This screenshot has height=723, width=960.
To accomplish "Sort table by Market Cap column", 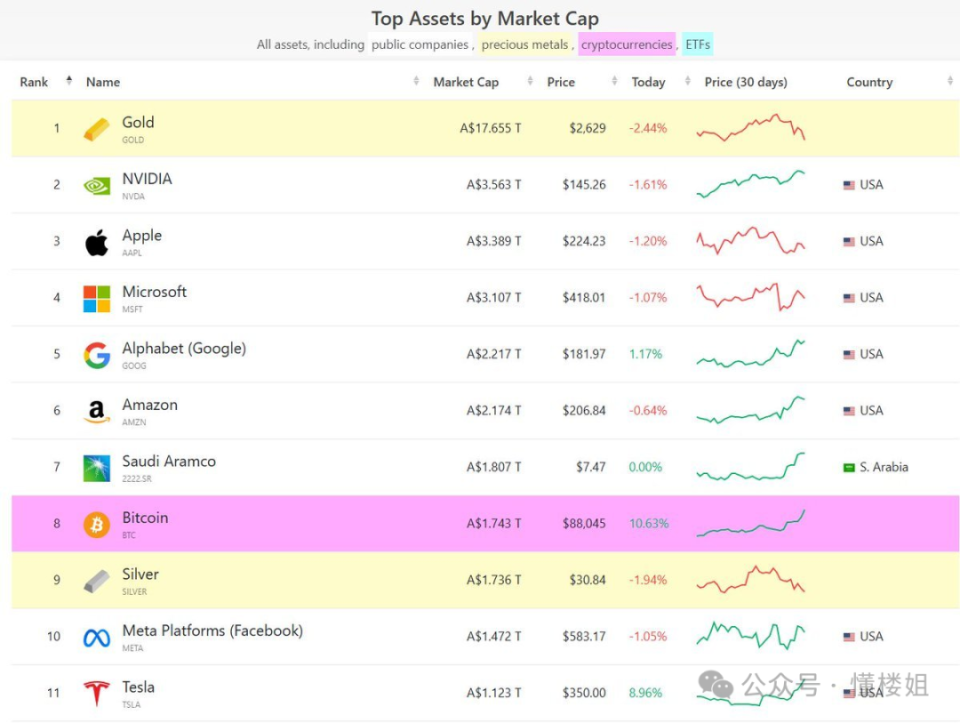I will point(466,82).
